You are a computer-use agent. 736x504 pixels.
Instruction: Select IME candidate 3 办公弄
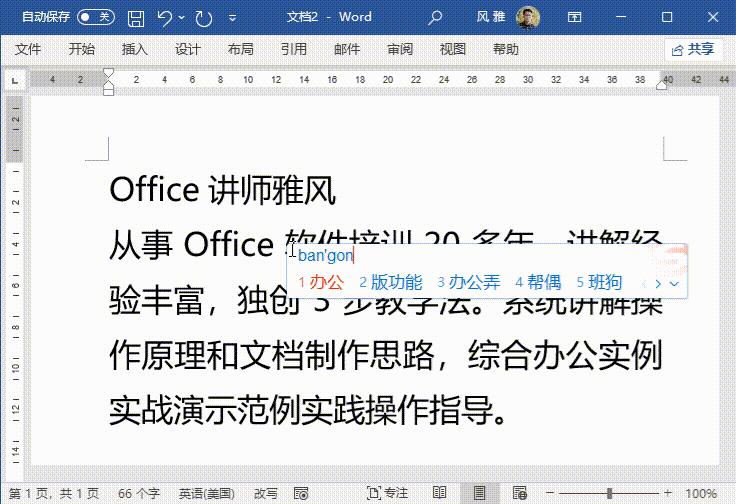pos(469,283)
